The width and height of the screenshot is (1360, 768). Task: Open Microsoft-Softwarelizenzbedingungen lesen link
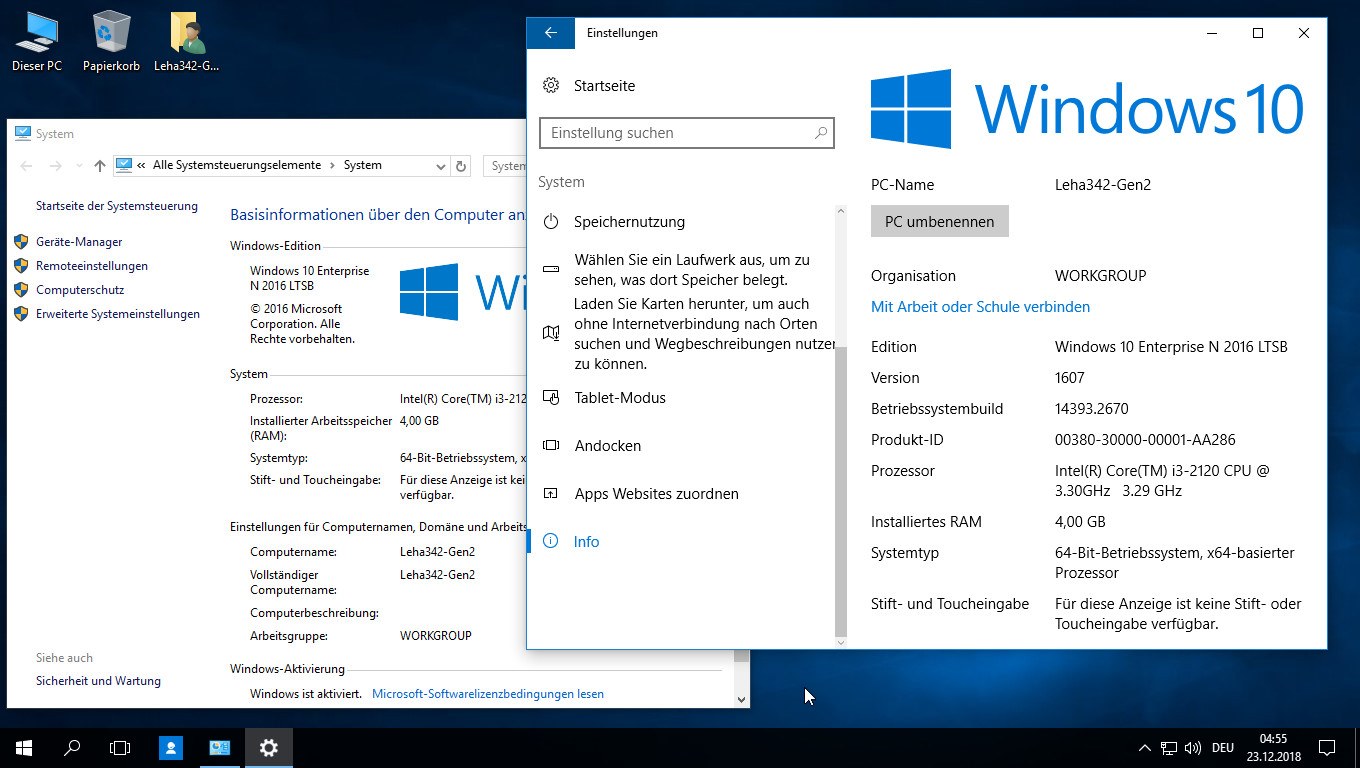[488, 694]
